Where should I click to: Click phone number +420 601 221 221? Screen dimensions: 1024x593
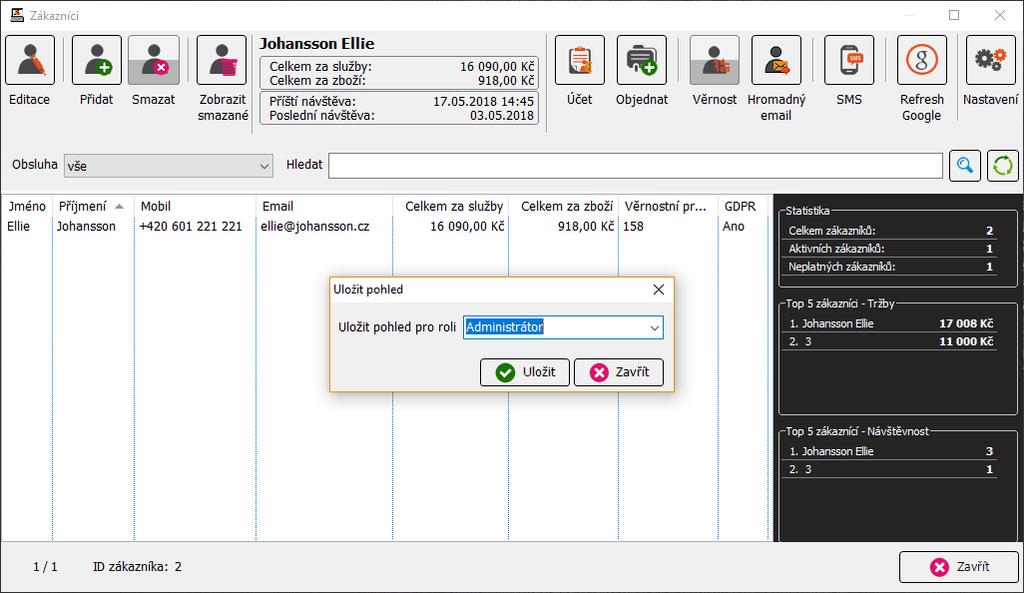tap(191, 227)
